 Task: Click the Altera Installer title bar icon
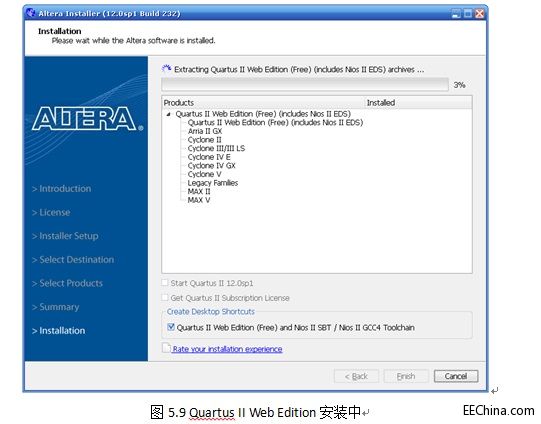pyautogui.click(x=31, y=13)
